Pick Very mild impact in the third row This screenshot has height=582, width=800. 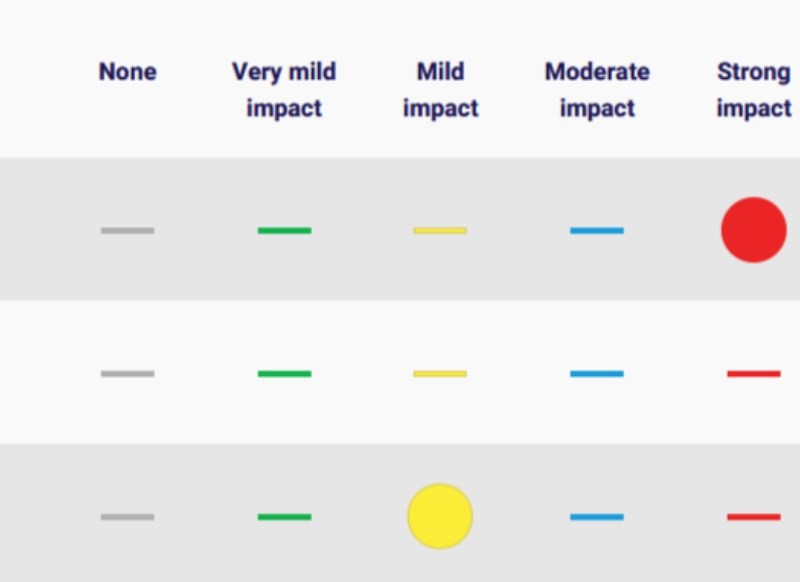pos(284,517)
